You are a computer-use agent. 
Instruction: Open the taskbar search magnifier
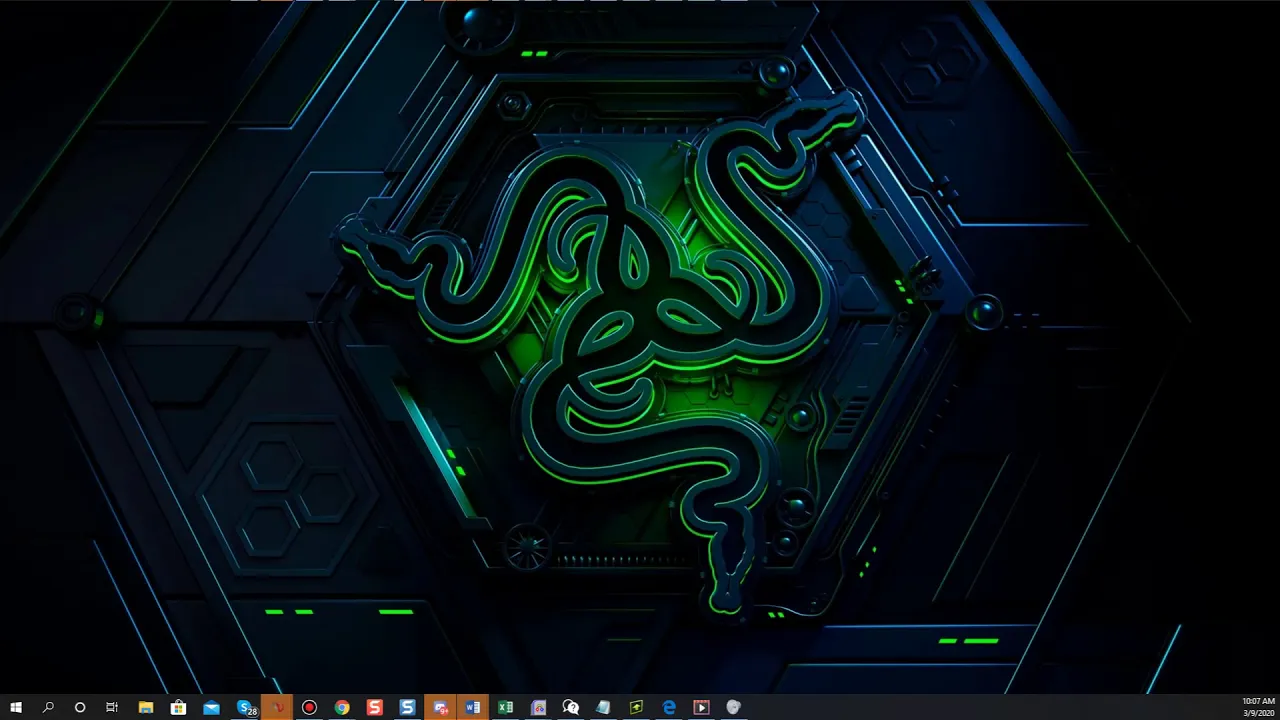(x=48, y=707)
